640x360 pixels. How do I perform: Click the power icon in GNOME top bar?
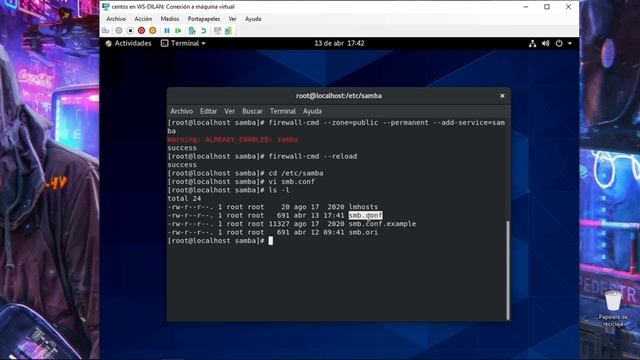point(559,43)
